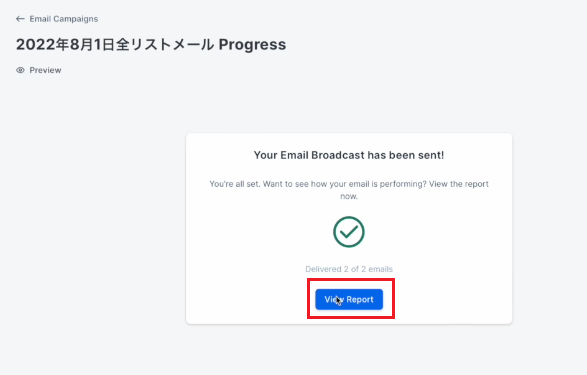Click the back arrow icon

click(20, 19)
